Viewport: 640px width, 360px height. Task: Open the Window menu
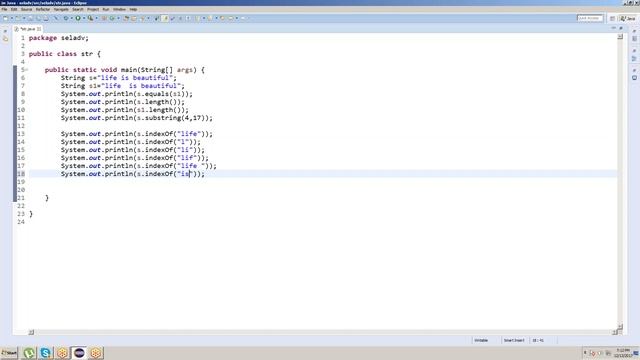[x=119, y=9]
